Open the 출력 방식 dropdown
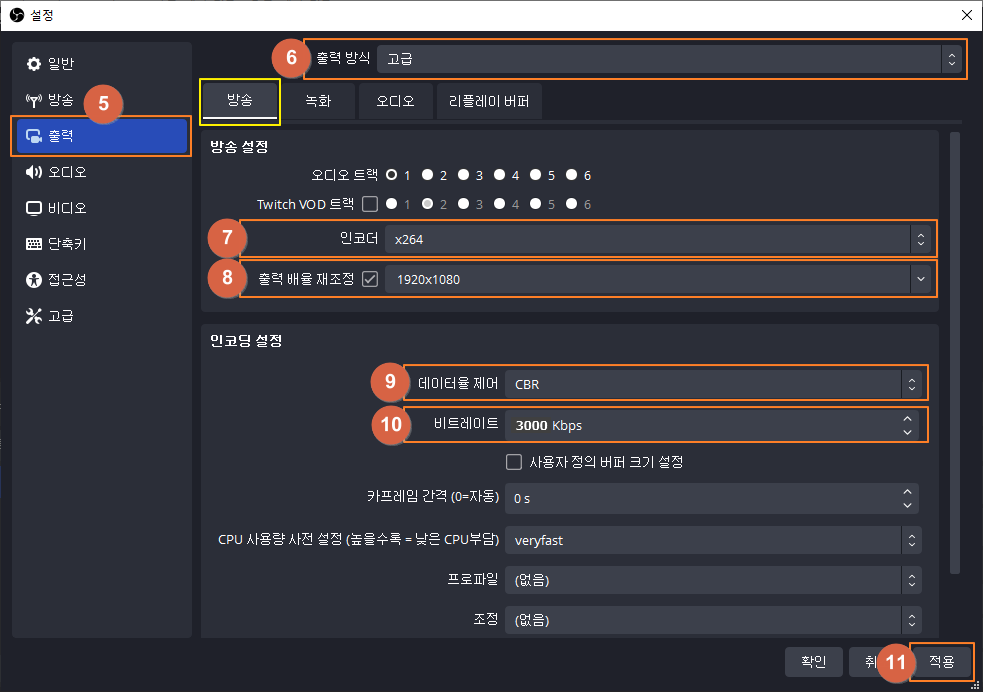Image resolution: width=983 pixels, height=692 pixels. (x=669, y=59)
